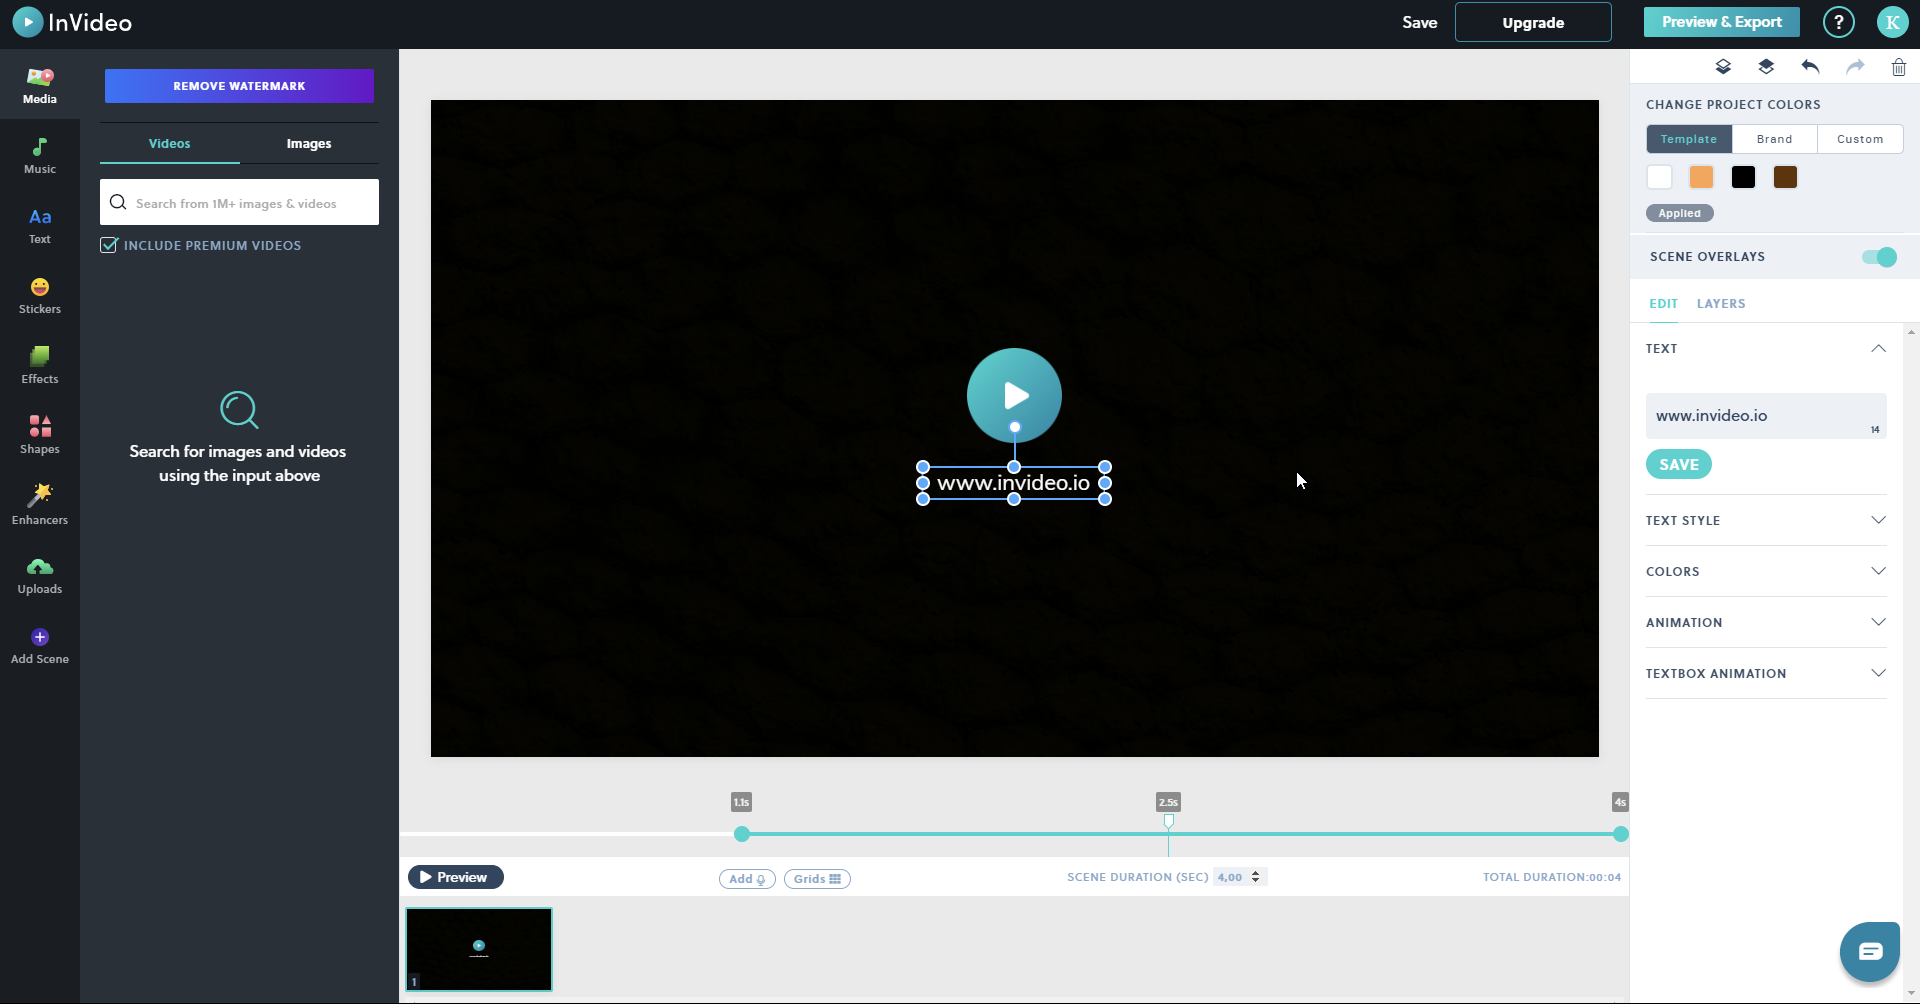Open the Text panel

point(40,226)
